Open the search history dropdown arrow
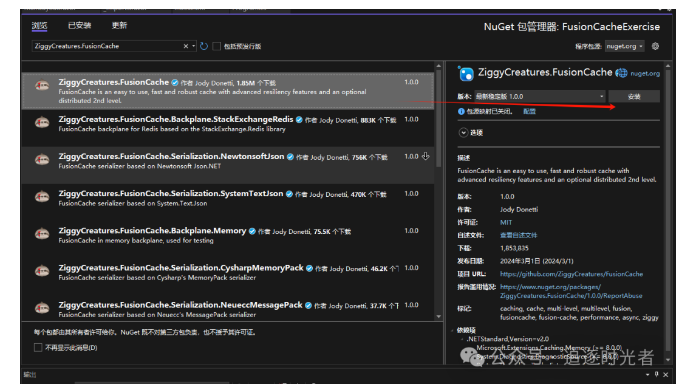685x390 pixels. pos(194,46)
